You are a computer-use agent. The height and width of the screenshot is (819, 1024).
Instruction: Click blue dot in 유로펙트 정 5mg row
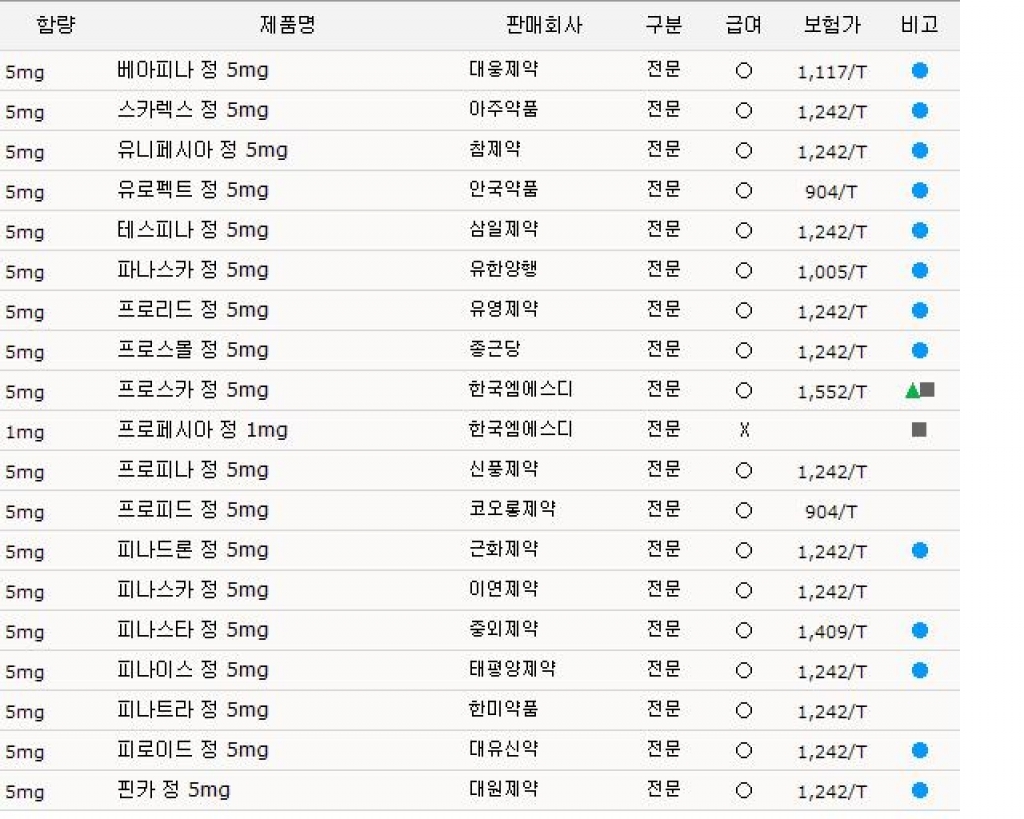[920, 191]
